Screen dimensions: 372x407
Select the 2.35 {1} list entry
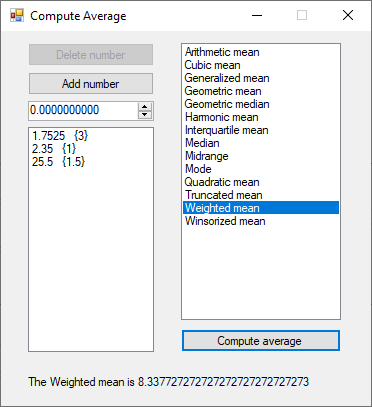click(x=91, y=149)
